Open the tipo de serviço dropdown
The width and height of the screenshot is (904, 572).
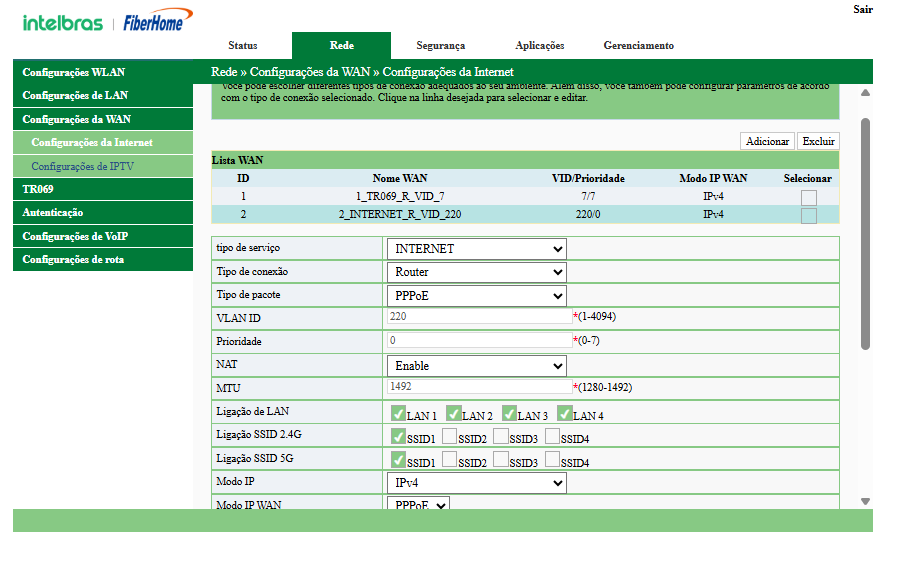[476, 249]
